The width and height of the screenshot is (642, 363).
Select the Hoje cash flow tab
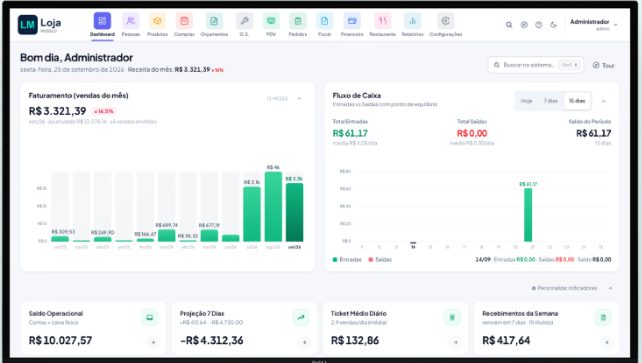coord(527,101)
